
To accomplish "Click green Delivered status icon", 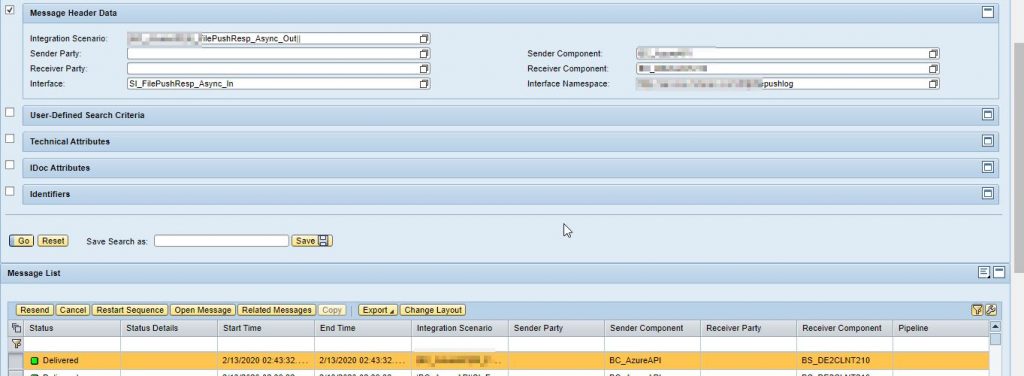I will [x=35, y=360].
